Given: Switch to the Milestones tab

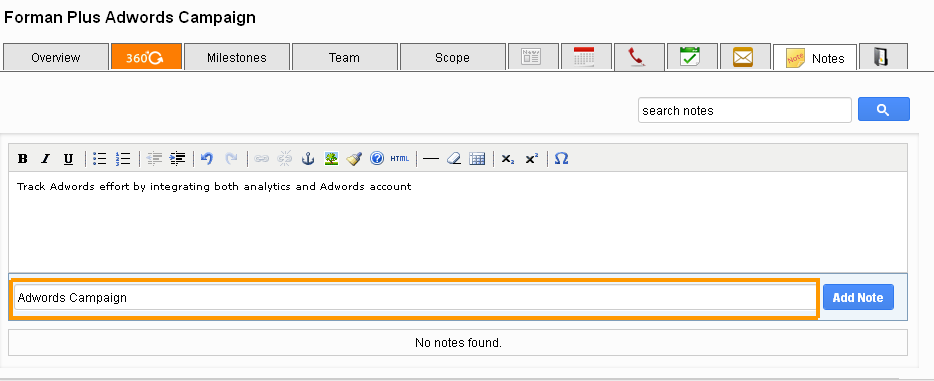Looking at the screenshot, I should [237, 57].
